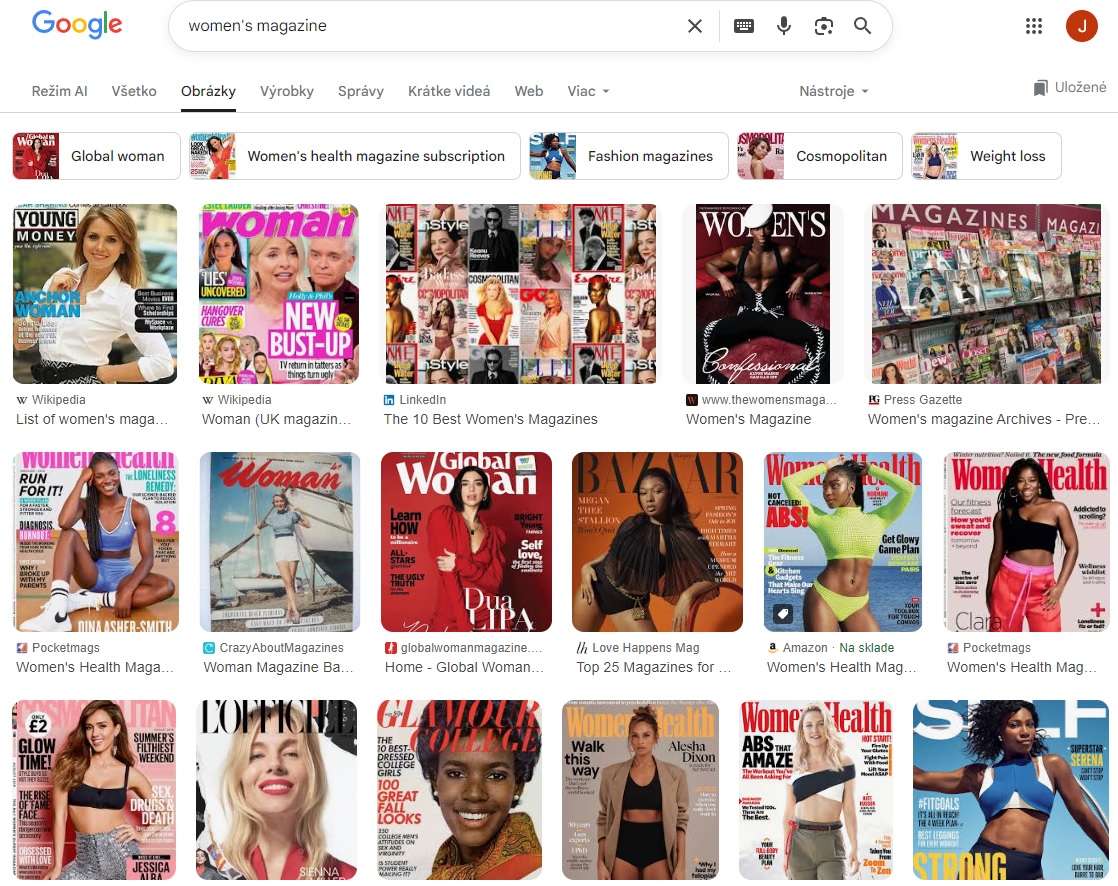Open the Women's Confessional cover thumbnail
This screenshot has width=1118, height=886.
763,294
